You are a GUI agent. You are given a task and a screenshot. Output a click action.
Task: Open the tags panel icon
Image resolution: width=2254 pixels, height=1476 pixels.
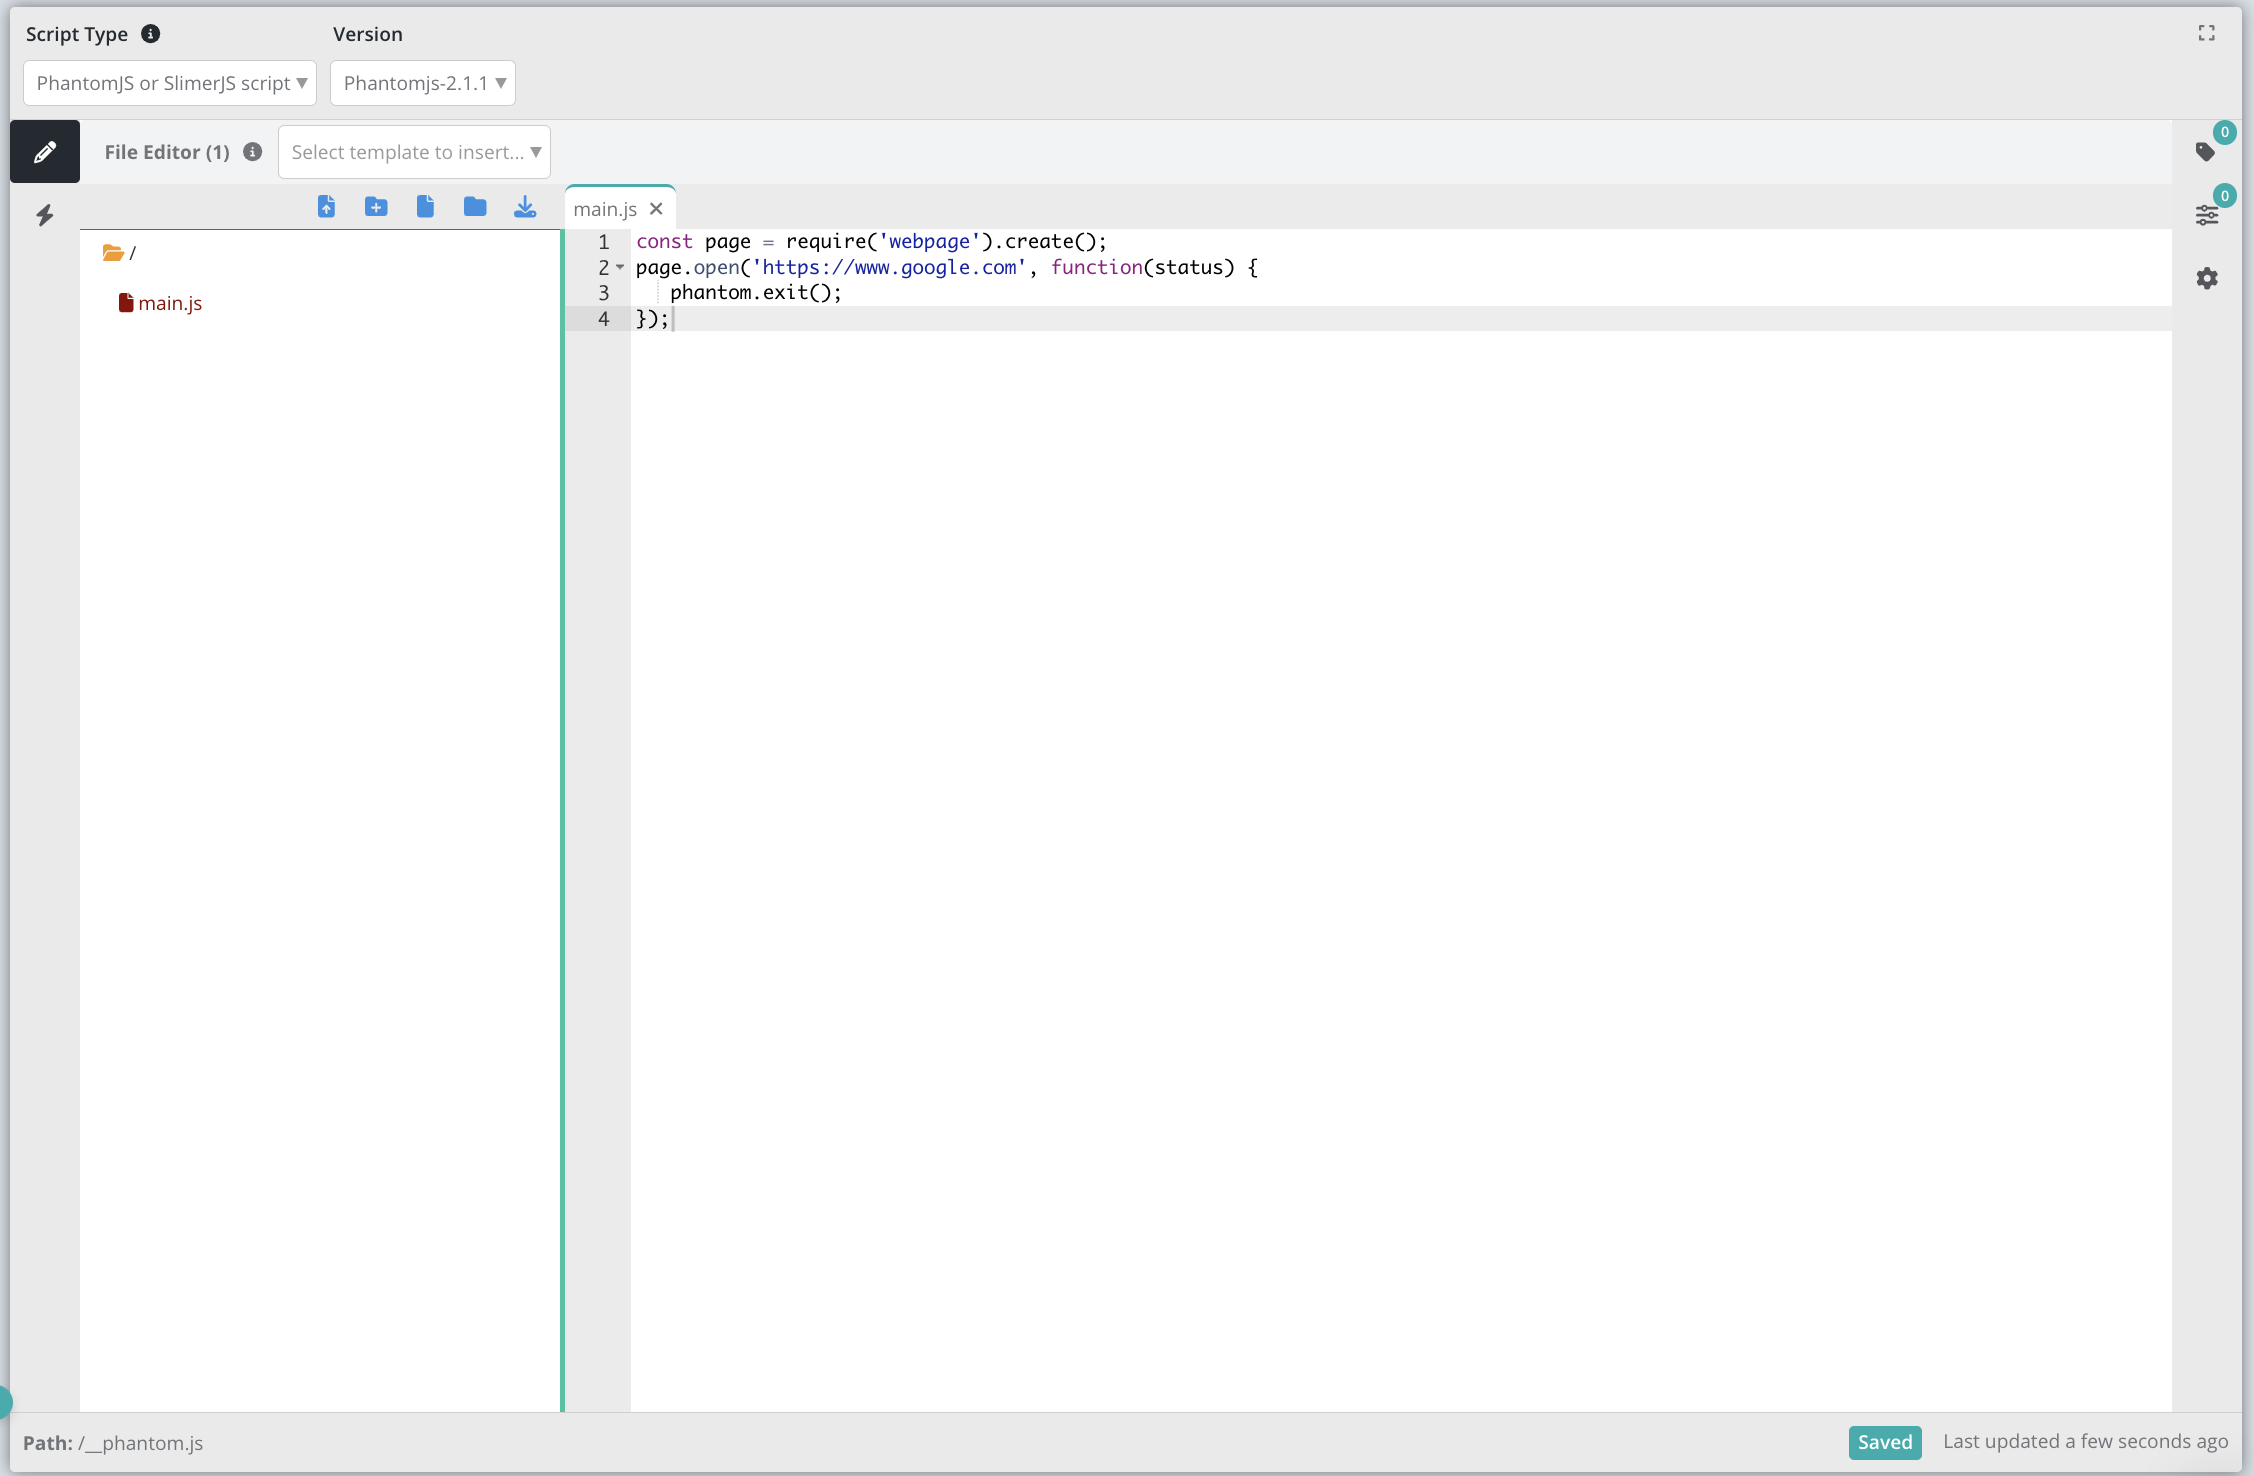click(x=2206, y=152)
